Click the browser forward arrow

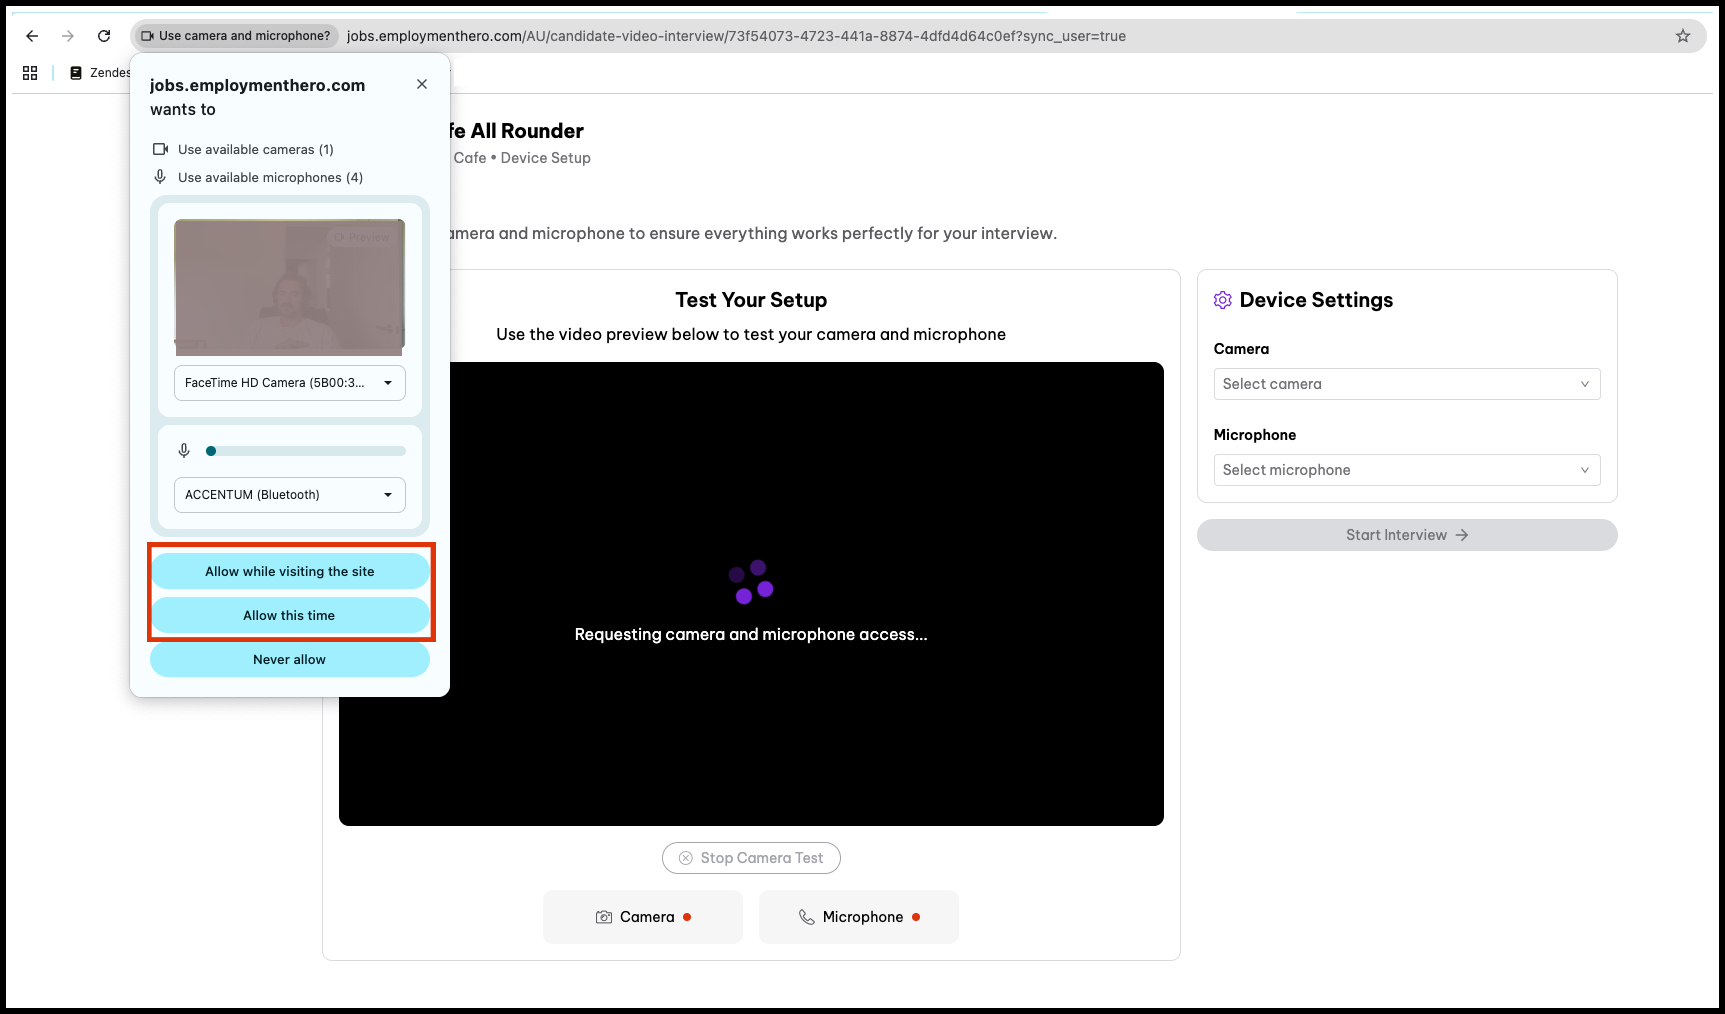68,36
